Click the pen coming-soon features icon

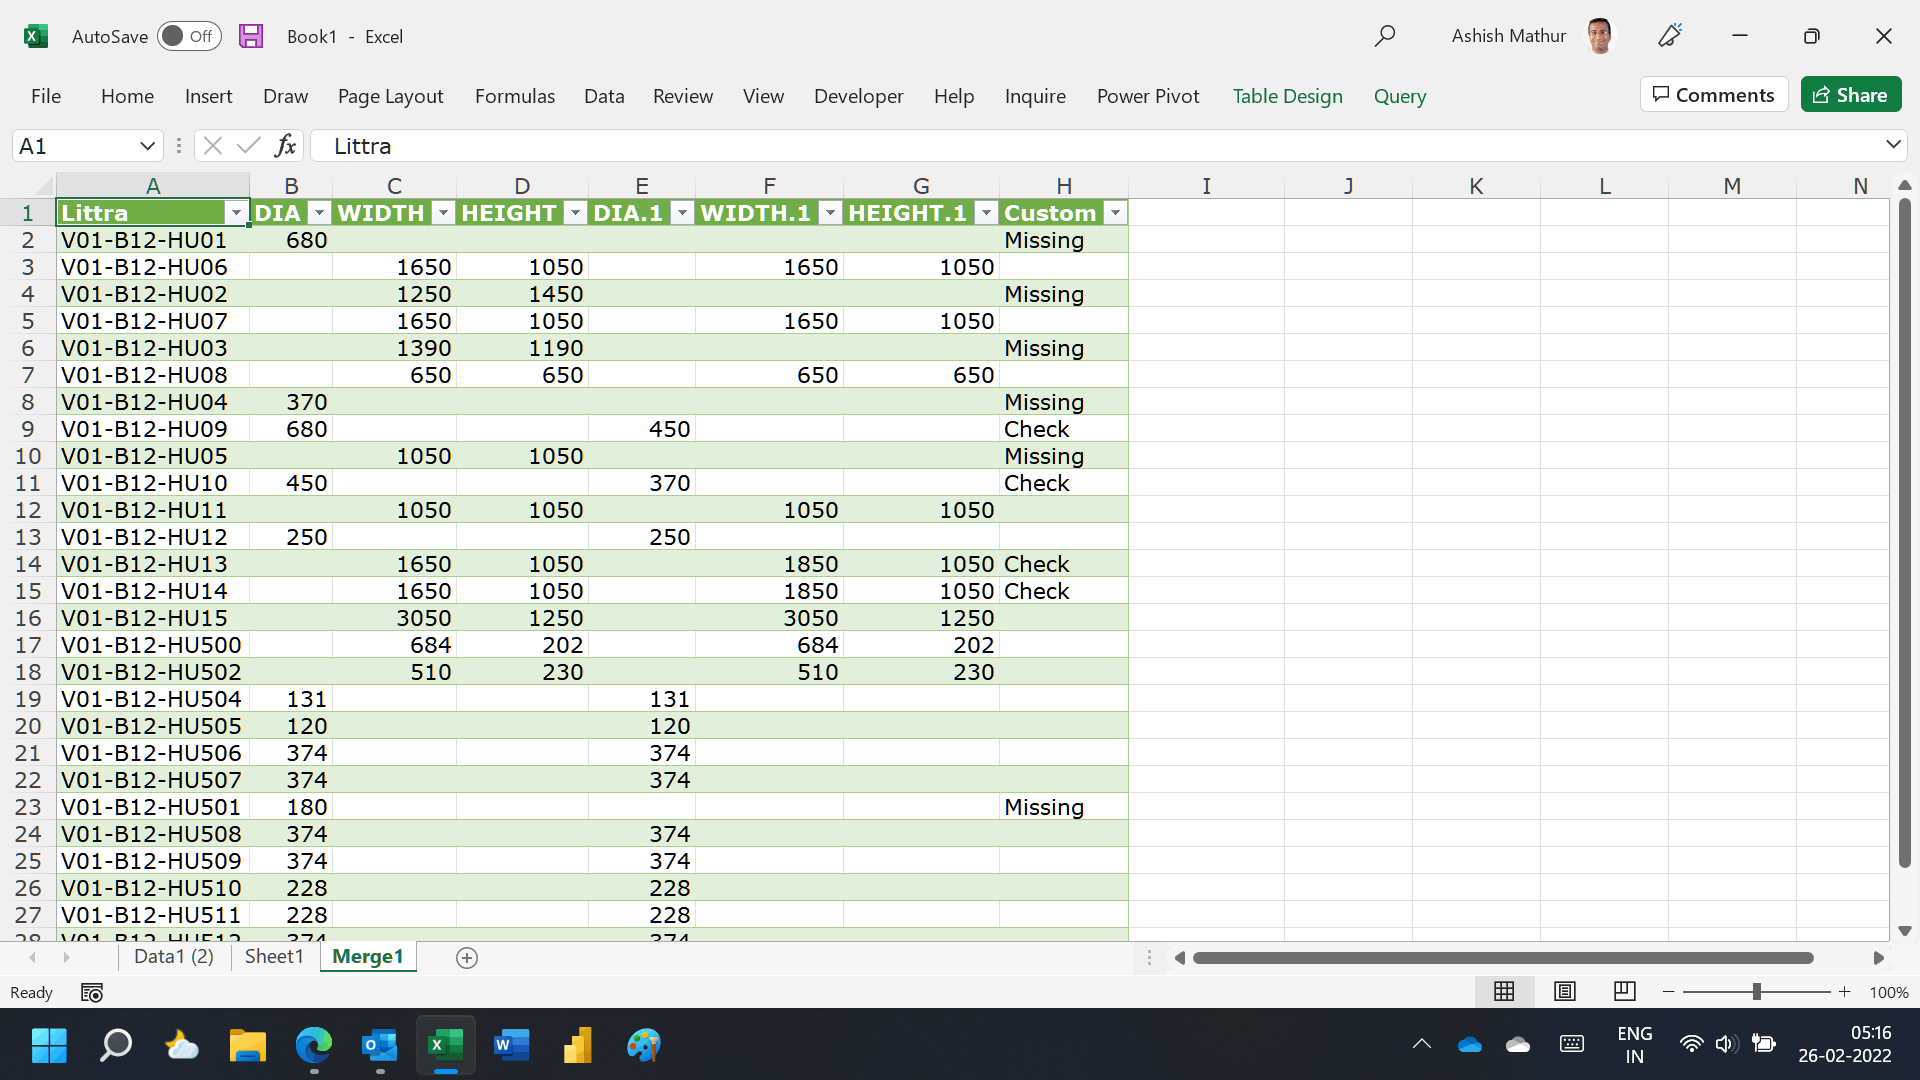tap(1669, 36)
